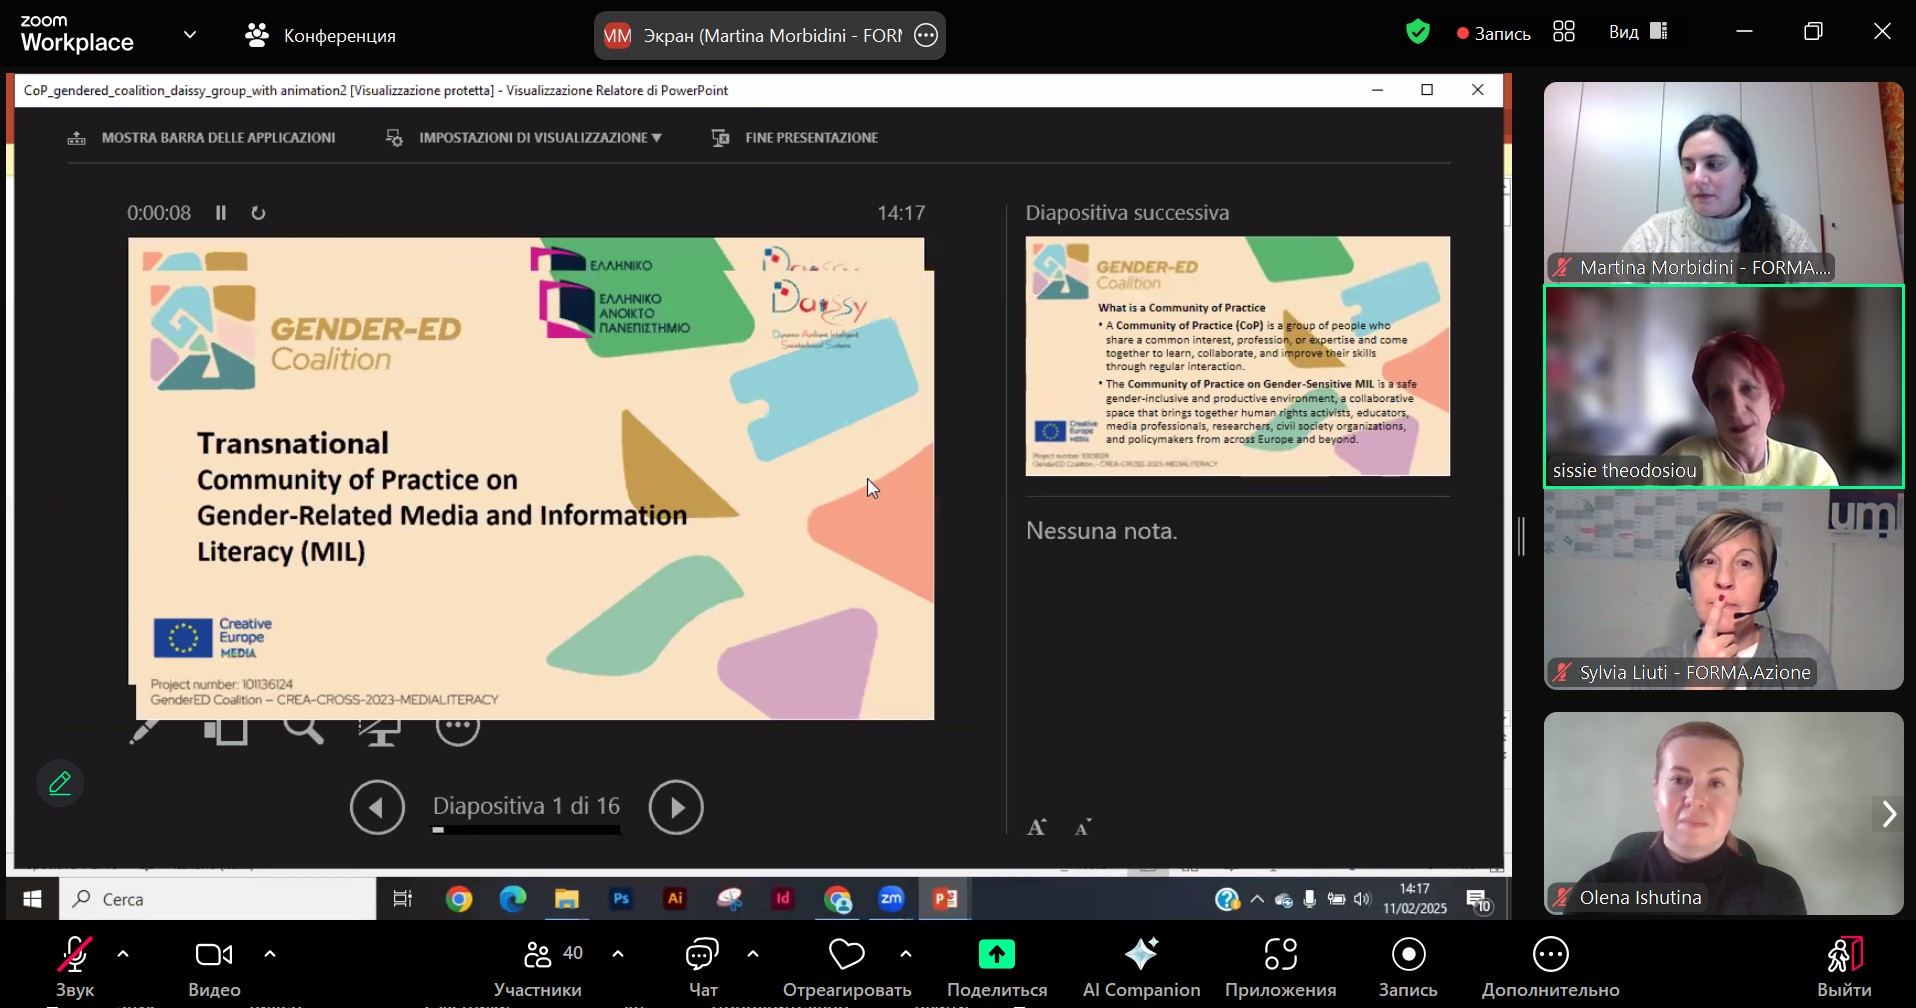Select the next slide preview thumbnail
Image resolution: width=1916 pixels, height=1008 pixels.
[x=1238, y=356]
